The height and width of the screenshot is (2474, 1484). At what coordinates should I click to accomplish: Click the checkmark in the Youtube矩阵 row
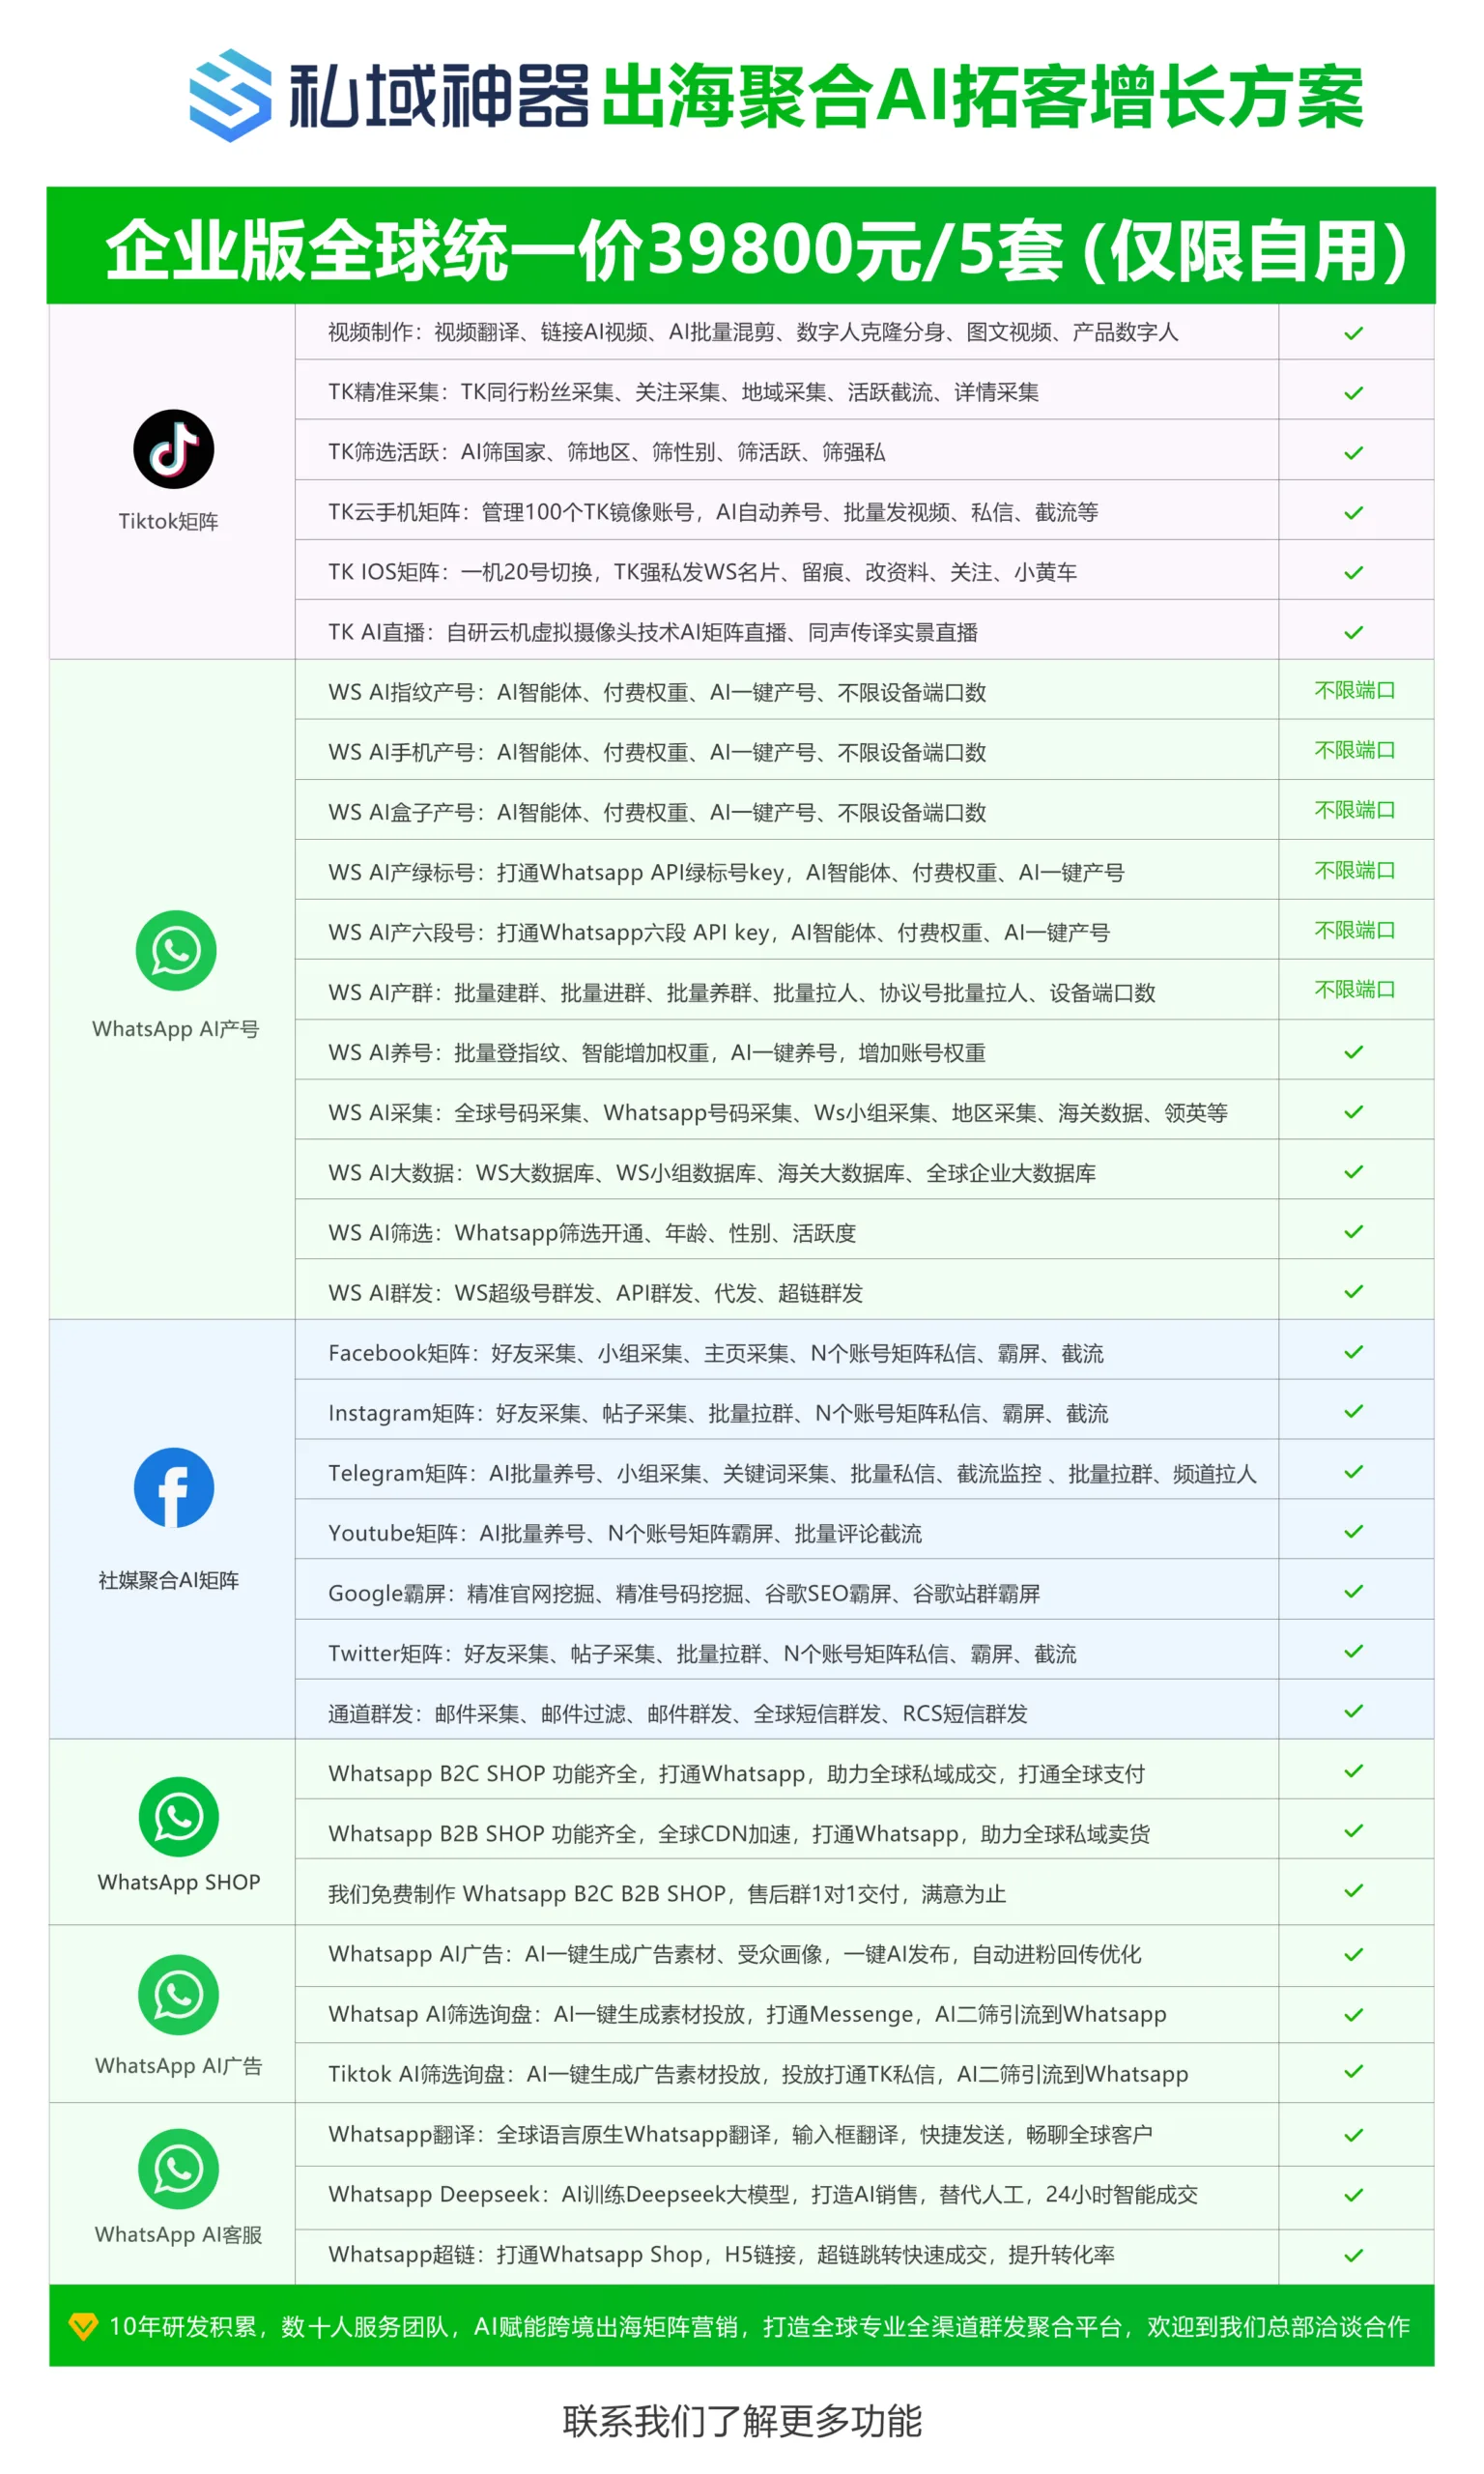tap(1354, 1532)
